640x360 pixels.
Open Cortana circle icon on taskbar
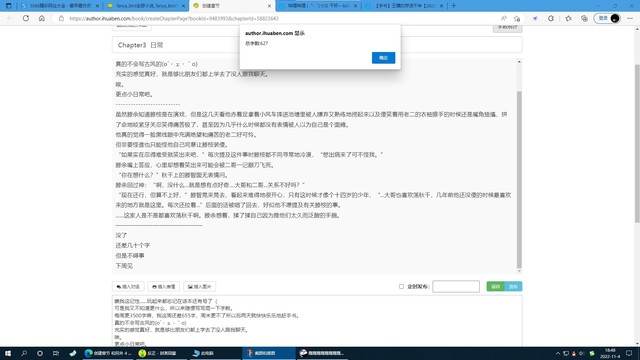(40, 353)
